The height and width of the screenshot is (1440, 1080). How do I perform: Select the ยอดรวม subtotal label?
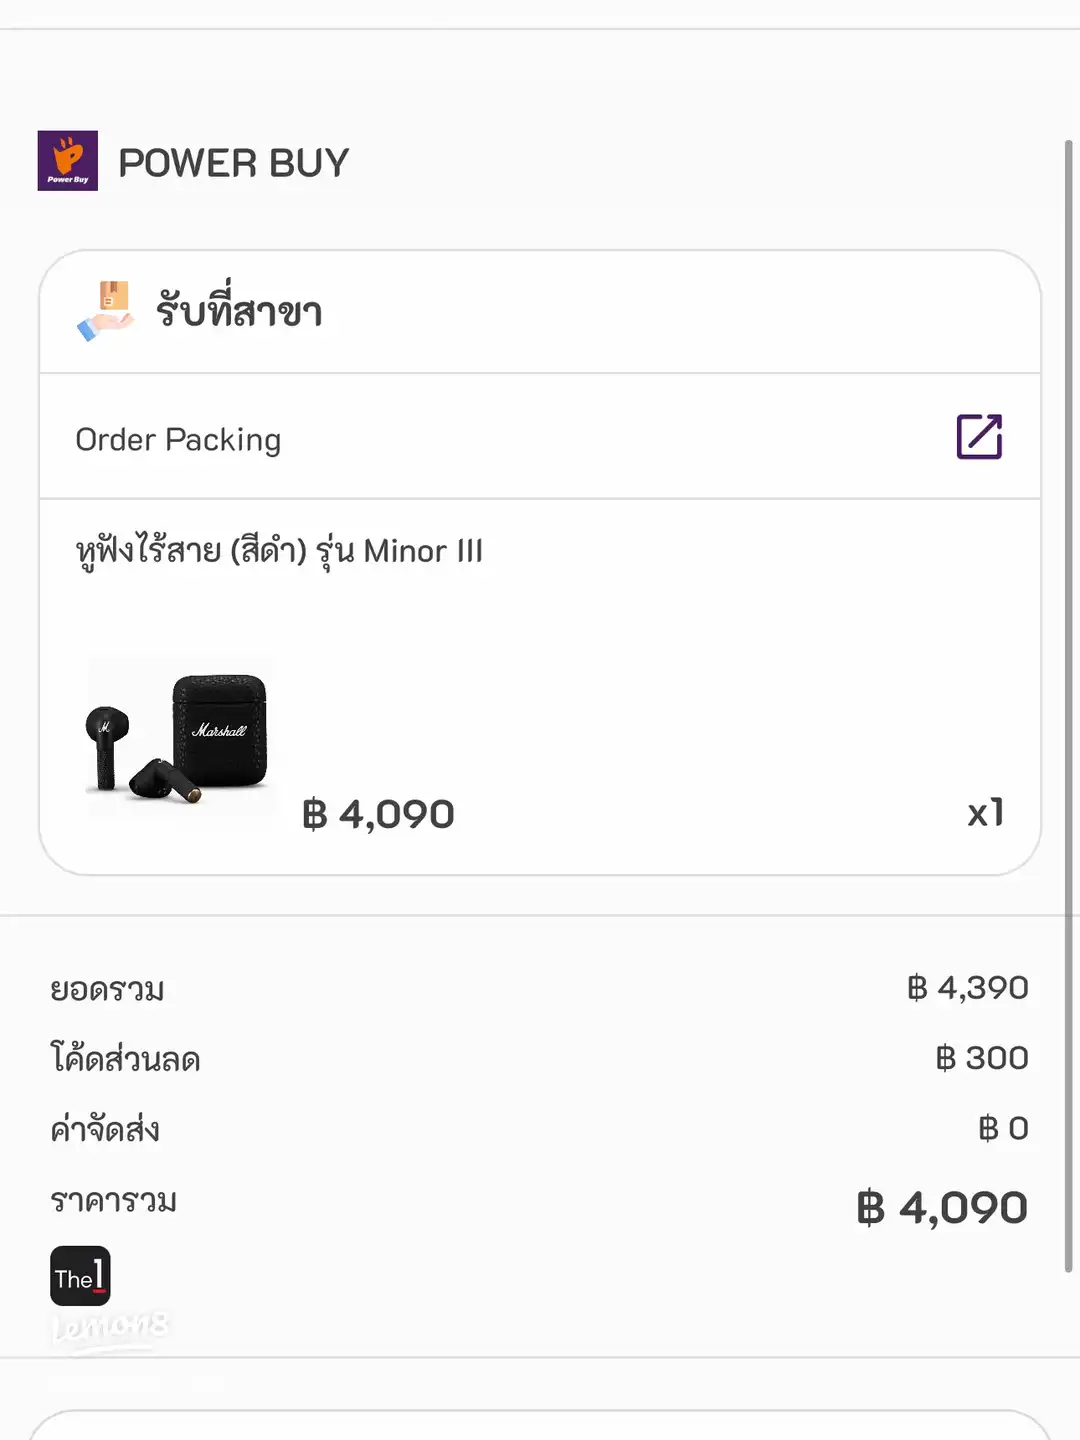(x=107, y=990)
